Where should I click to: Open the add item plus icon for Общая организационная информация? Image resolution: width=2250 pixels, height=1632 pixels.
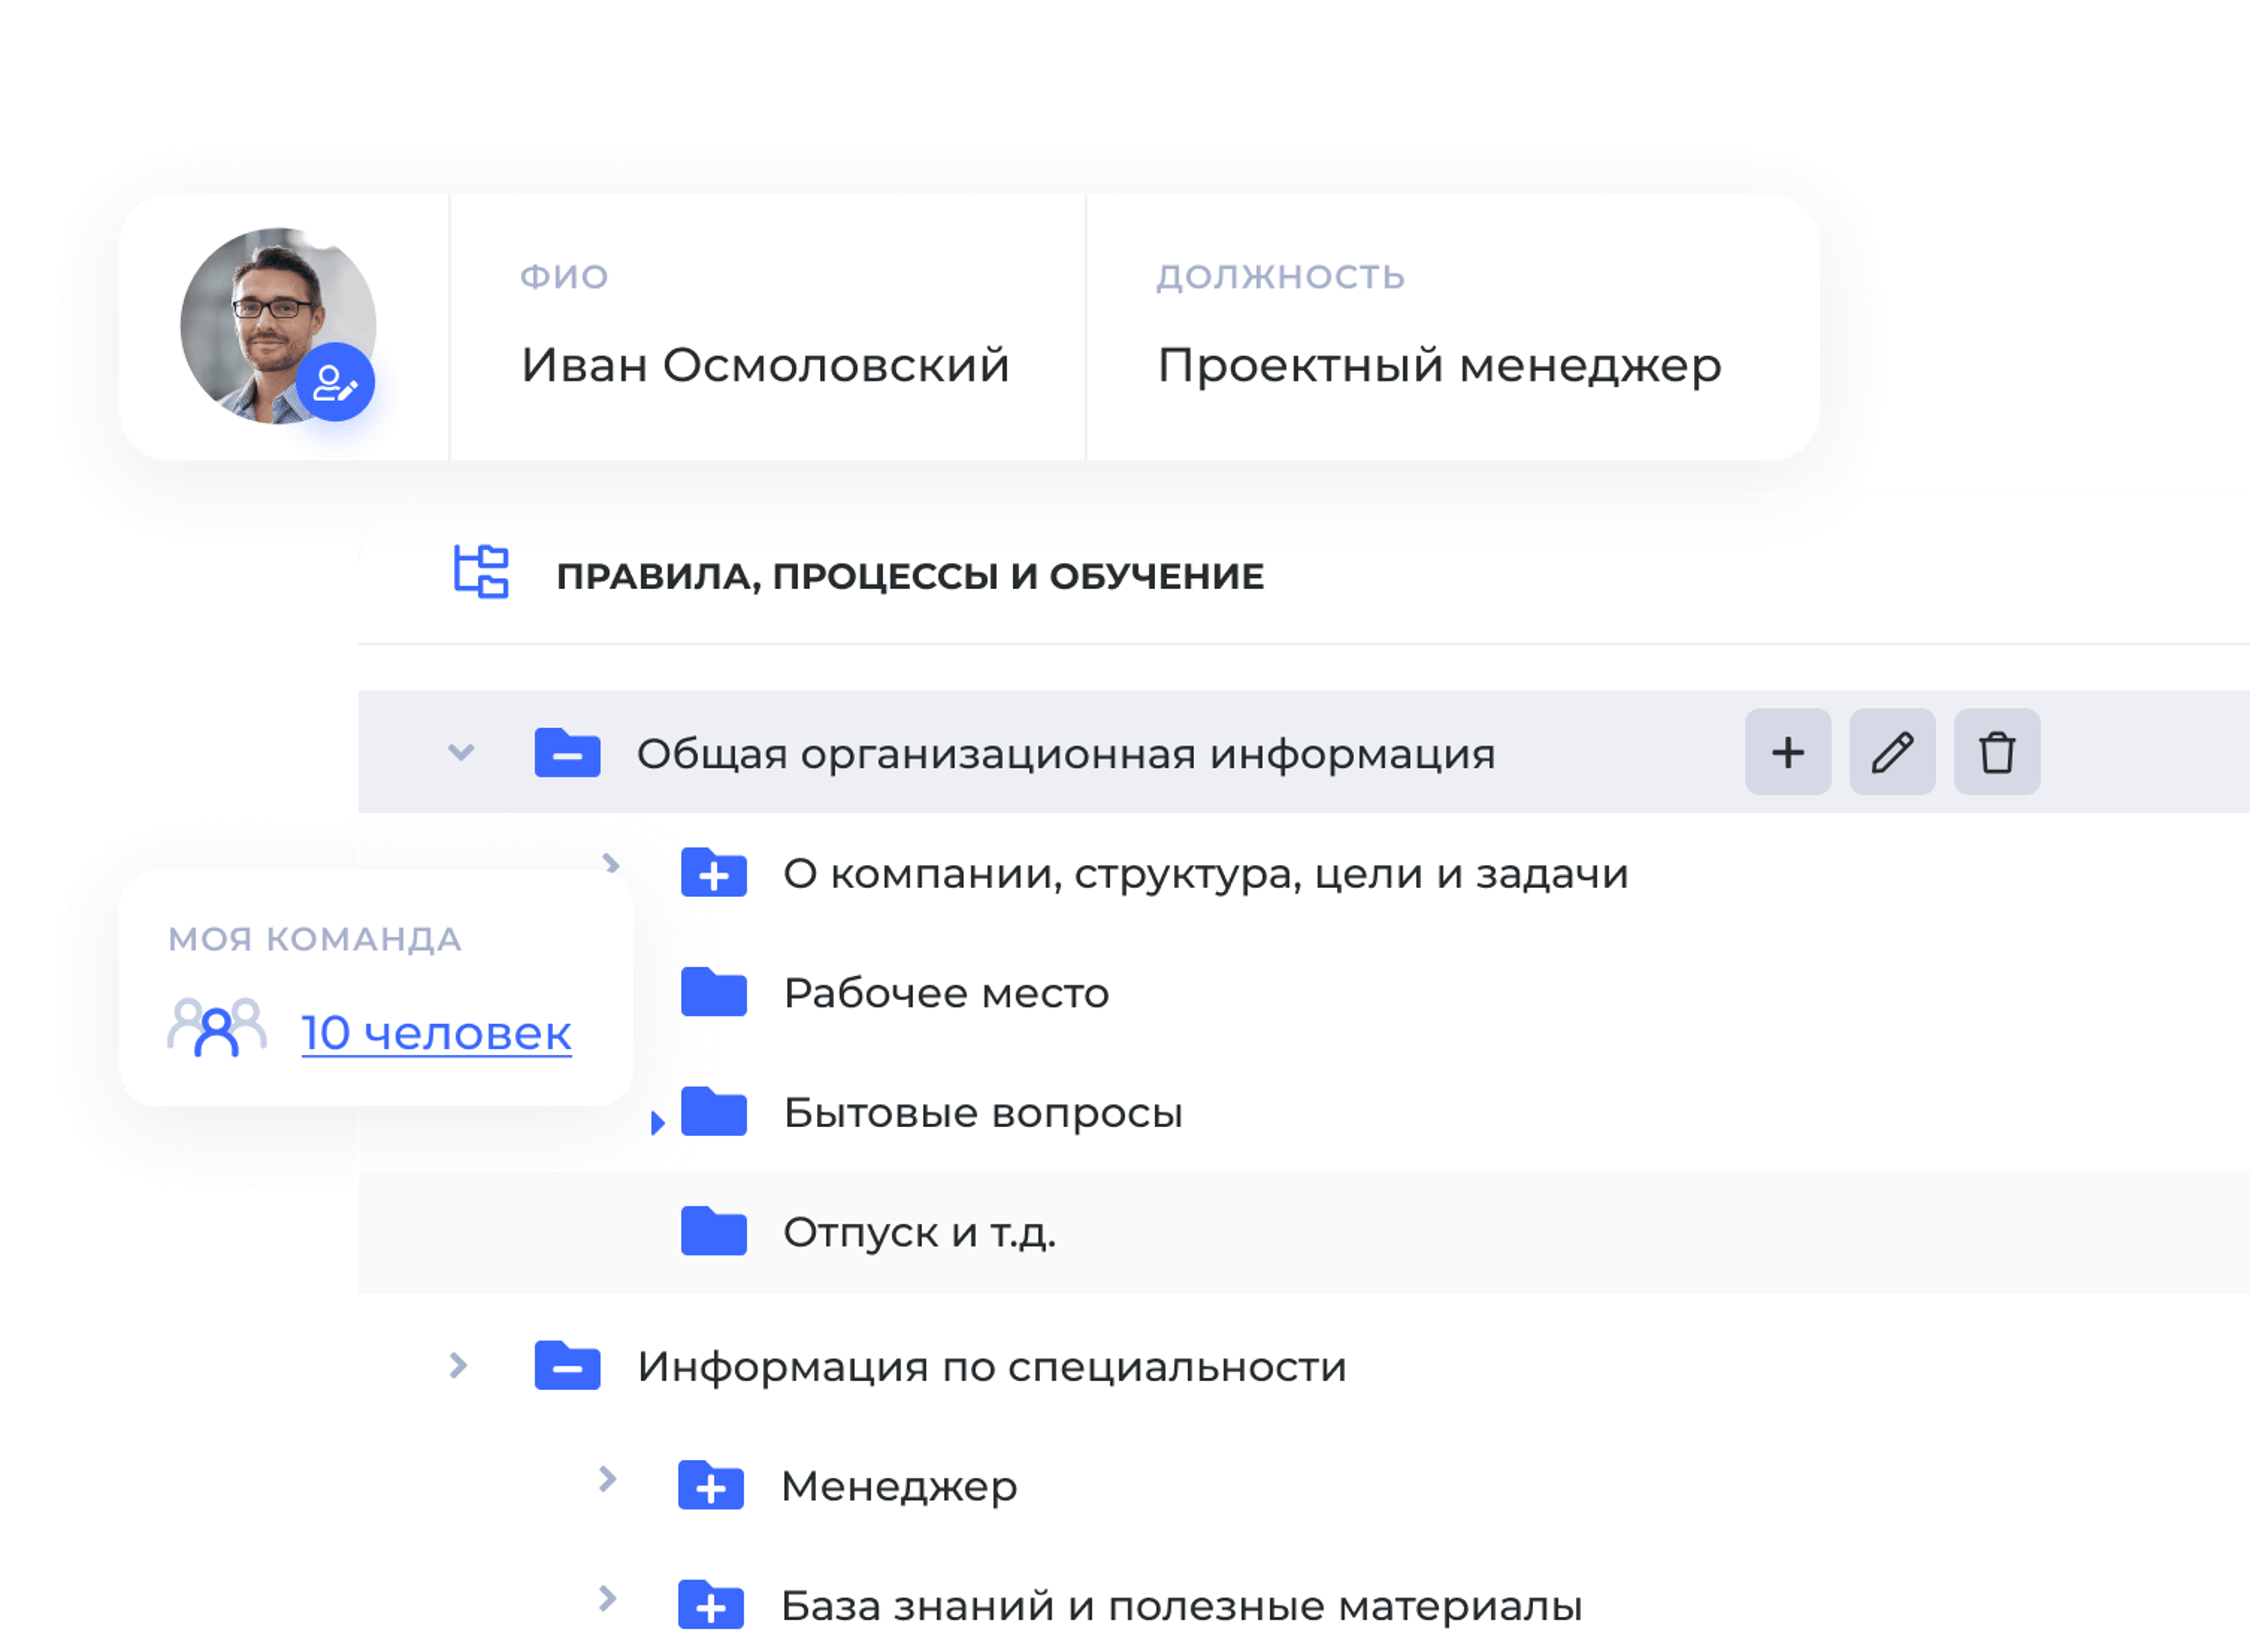point(1787,754)
